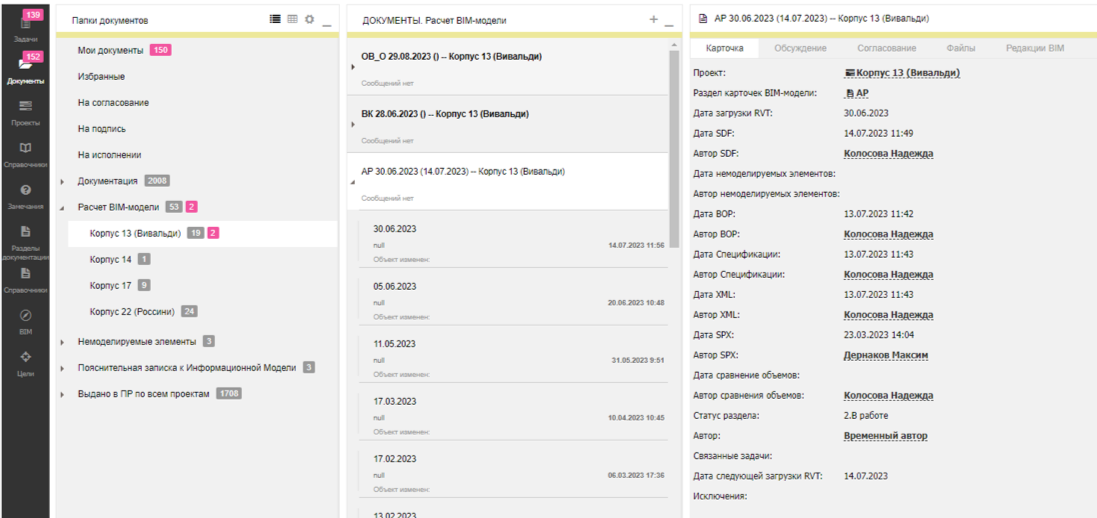The width and height of the screenshot is (1097, 518).
Task: Open project link Корпус 13 (Вивальди)
Action: click(x=908, y=73)
